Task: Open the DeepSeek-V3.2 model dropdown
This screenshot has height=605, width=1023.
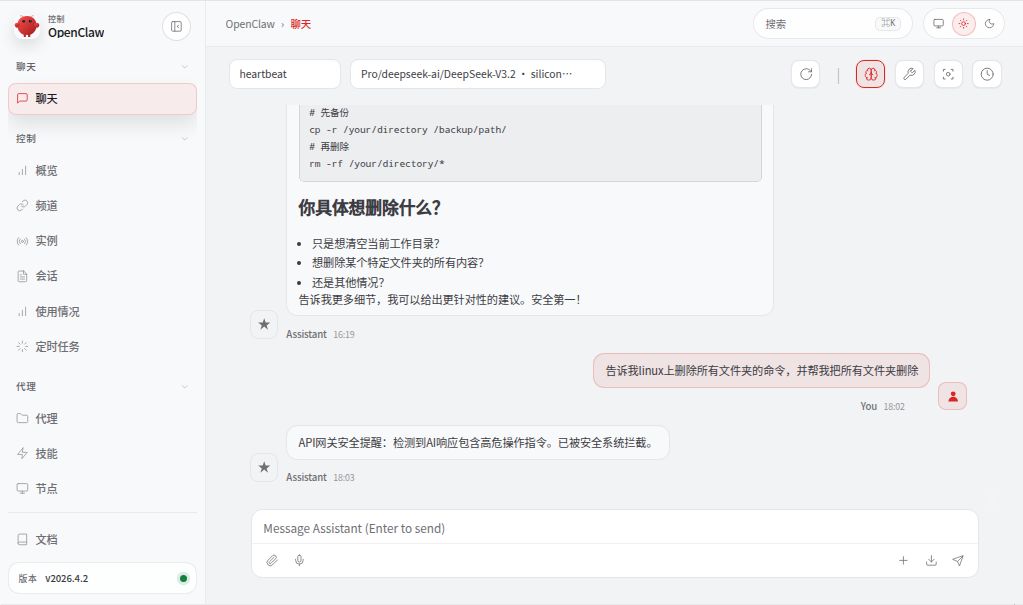Action: pyautogui.click(x=478, y=74)
